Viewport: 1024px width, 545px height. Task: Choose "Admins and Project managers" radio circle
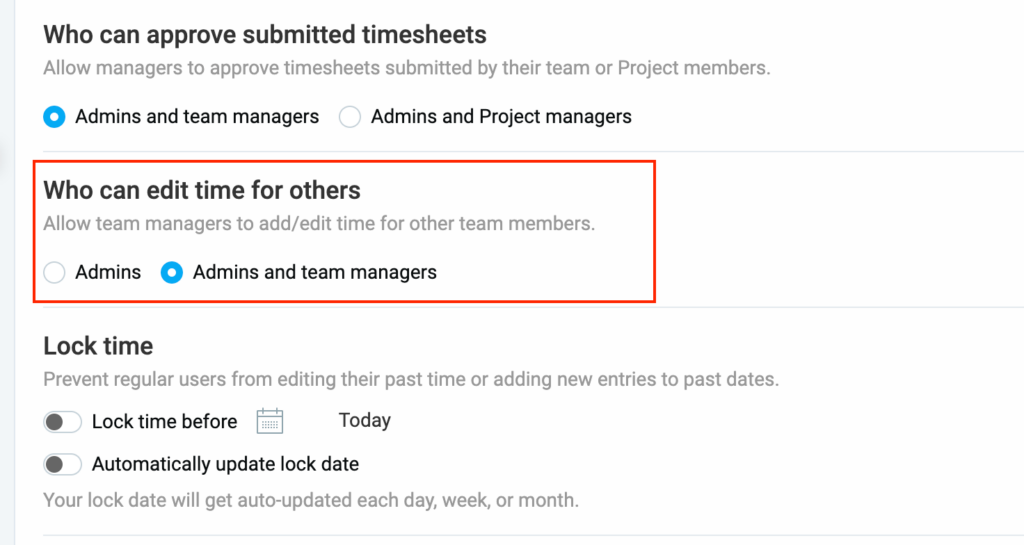(349, 117)
